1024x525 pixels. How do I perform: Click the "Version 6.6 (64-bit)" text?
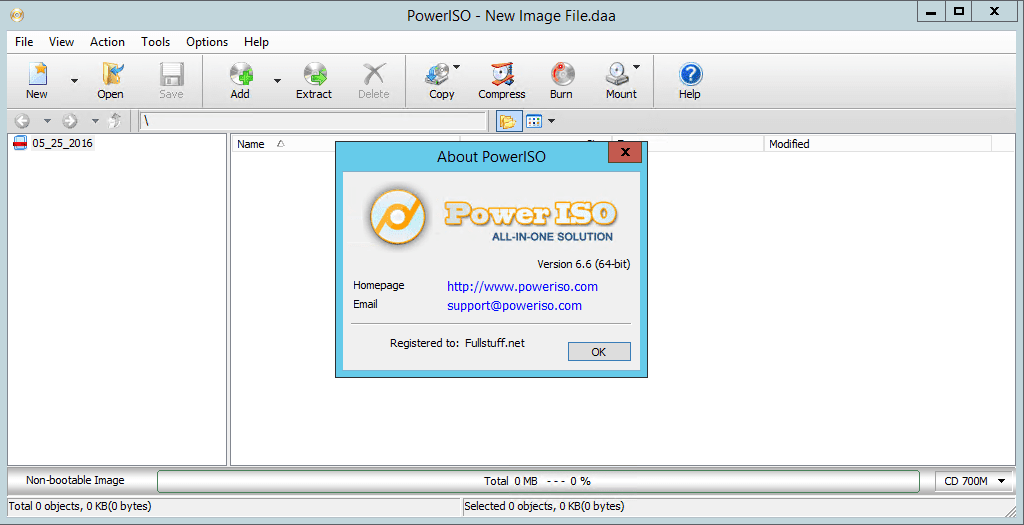pyautogui.click(x=584, y=264)
